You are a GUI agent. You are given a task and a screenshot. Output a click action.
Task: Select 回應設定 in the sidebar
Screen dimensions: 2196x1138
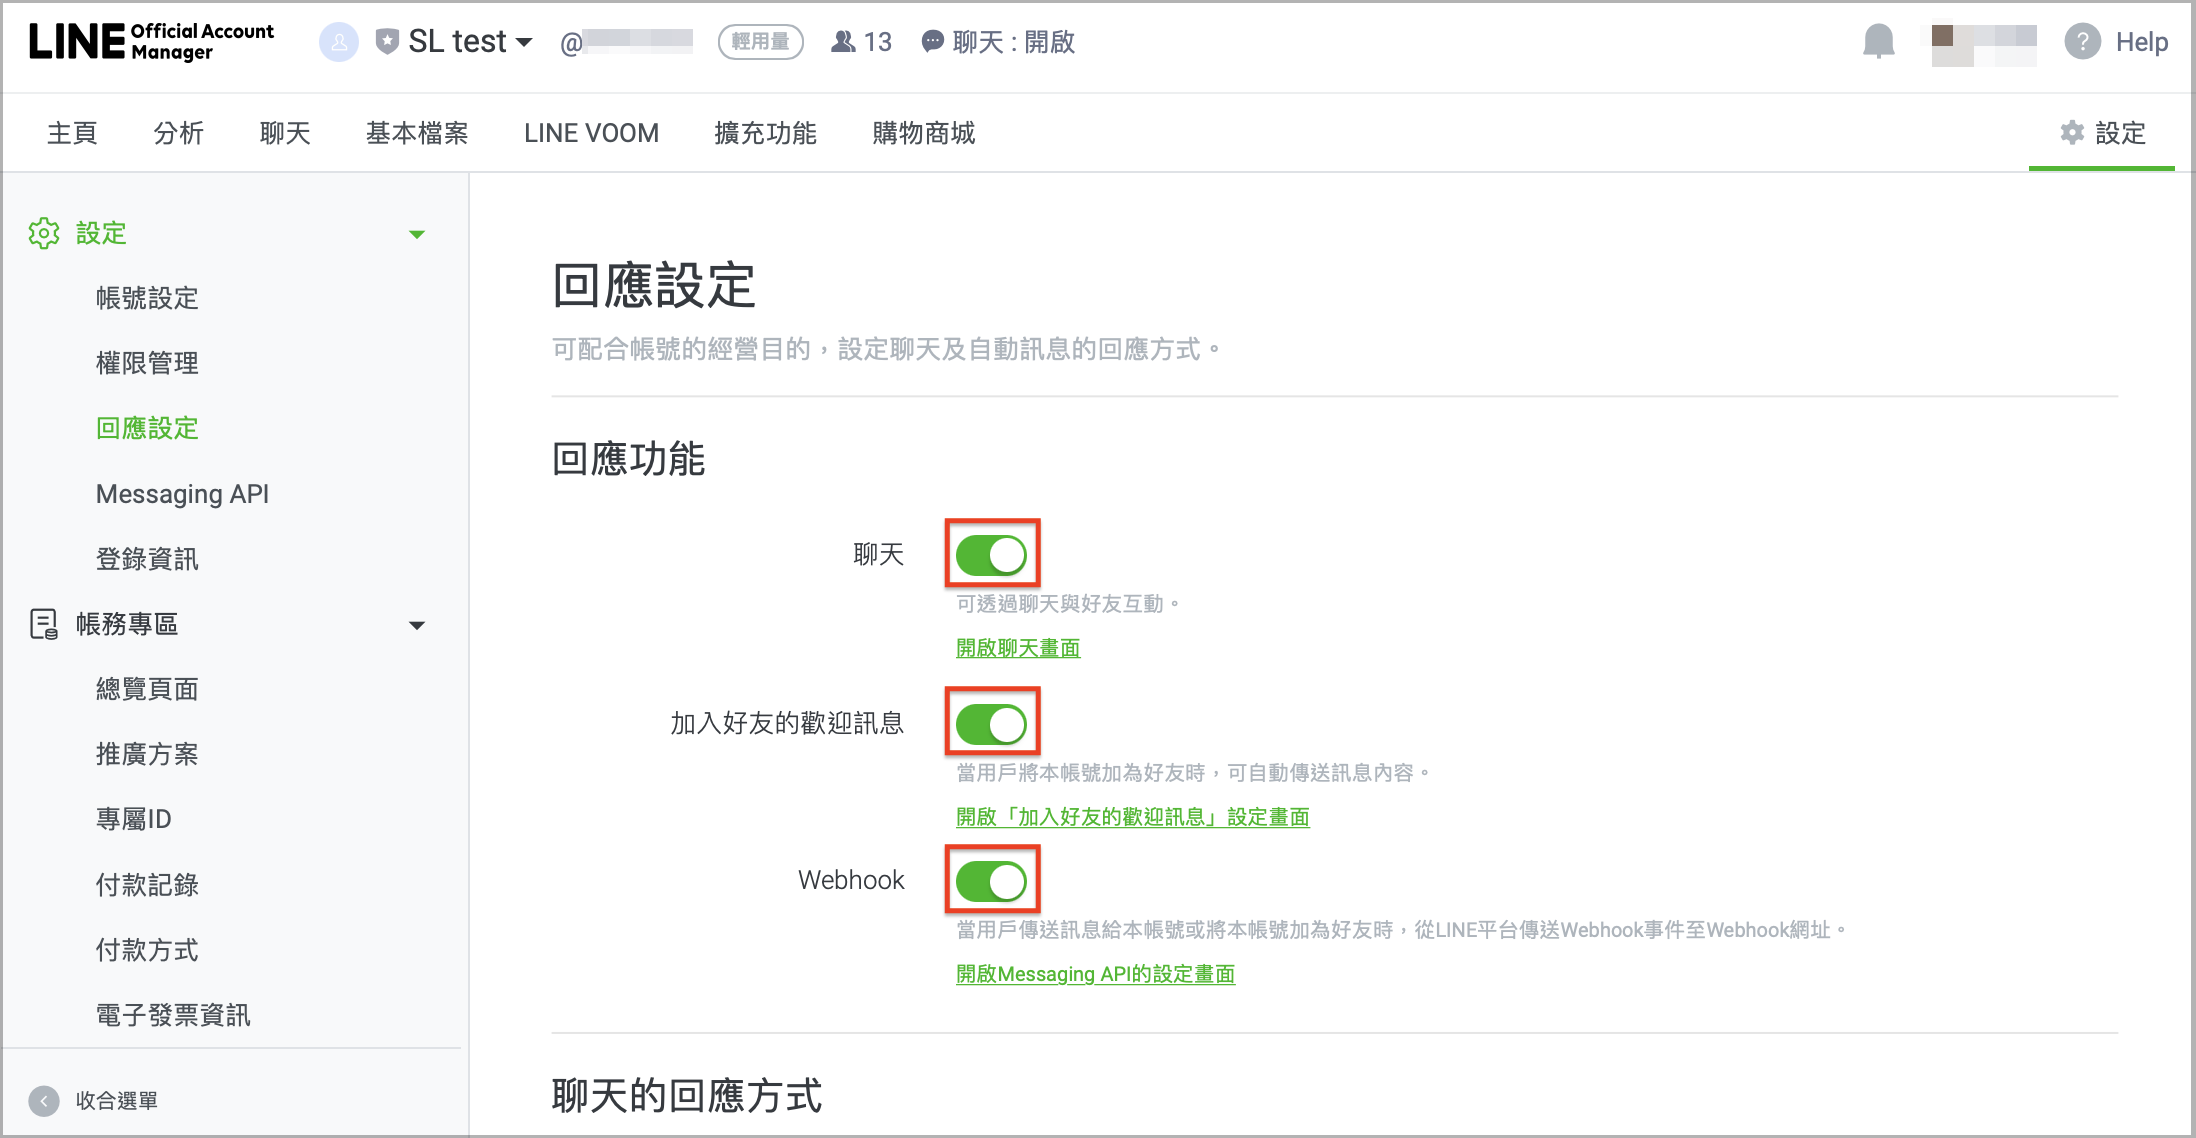click(147, 428)
